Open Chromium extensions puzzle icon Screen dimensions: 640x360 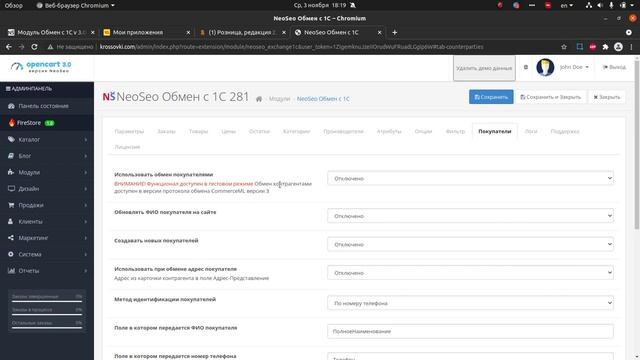pyautogui.click(x=605, y=47)
